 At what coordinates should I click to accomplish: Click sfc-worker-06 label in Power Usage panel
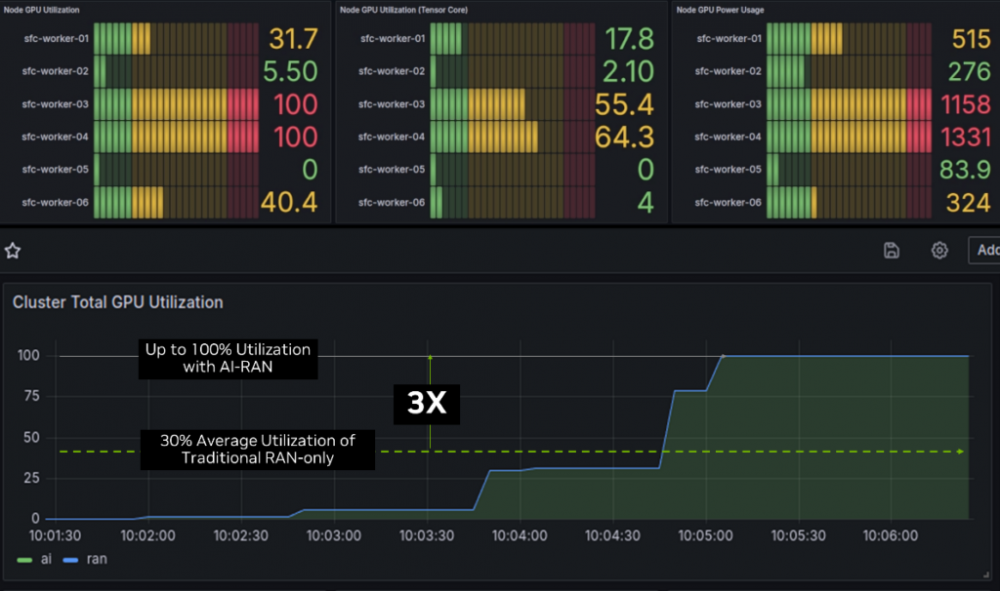coord(728,202)
